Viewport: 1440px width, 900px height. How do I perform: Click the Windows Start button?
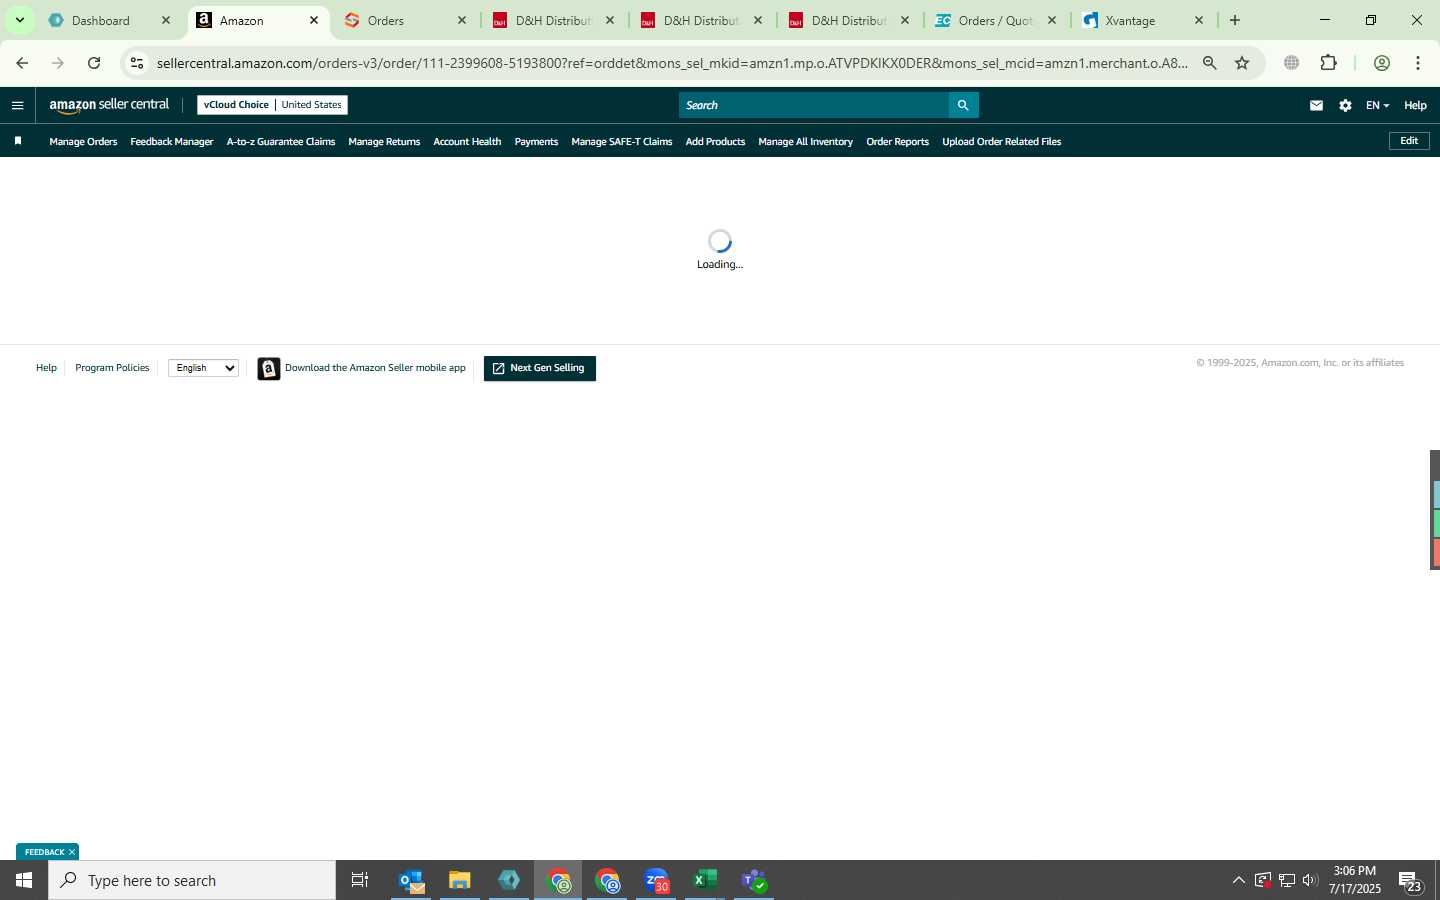coord(24,881)
